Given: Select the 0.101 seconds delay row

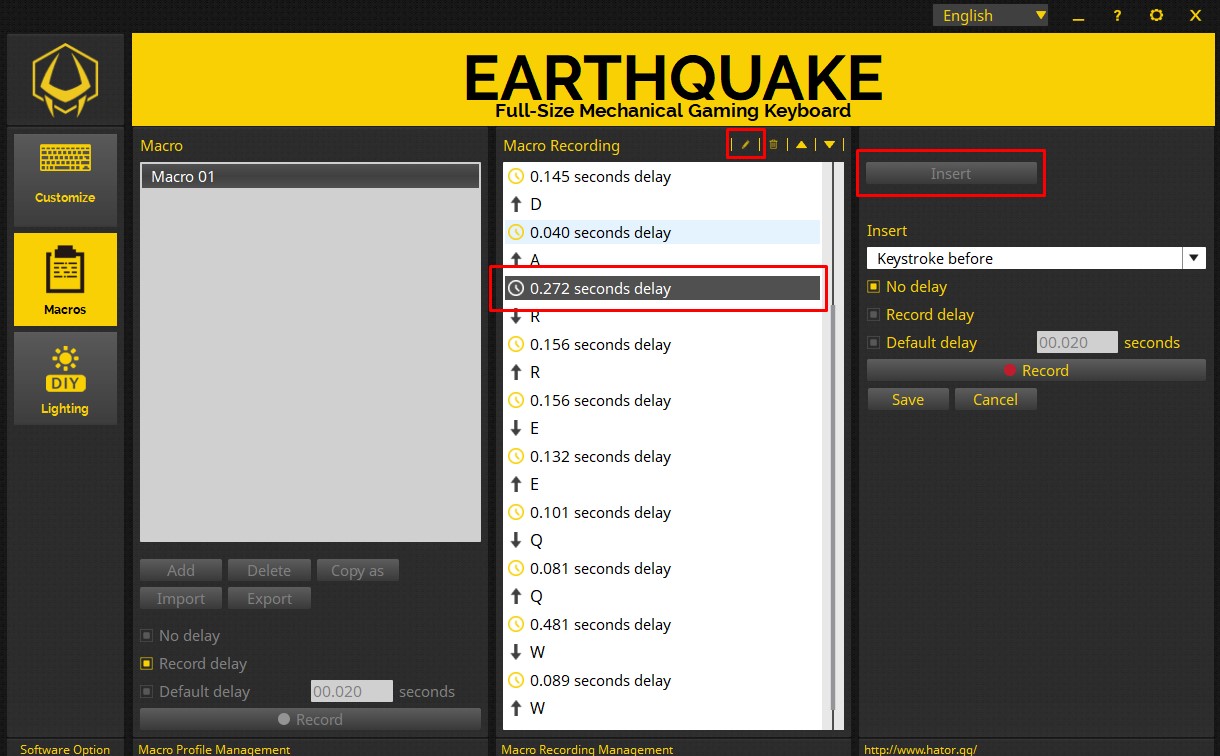Looking at the screenshot, I should click(662, 512).
